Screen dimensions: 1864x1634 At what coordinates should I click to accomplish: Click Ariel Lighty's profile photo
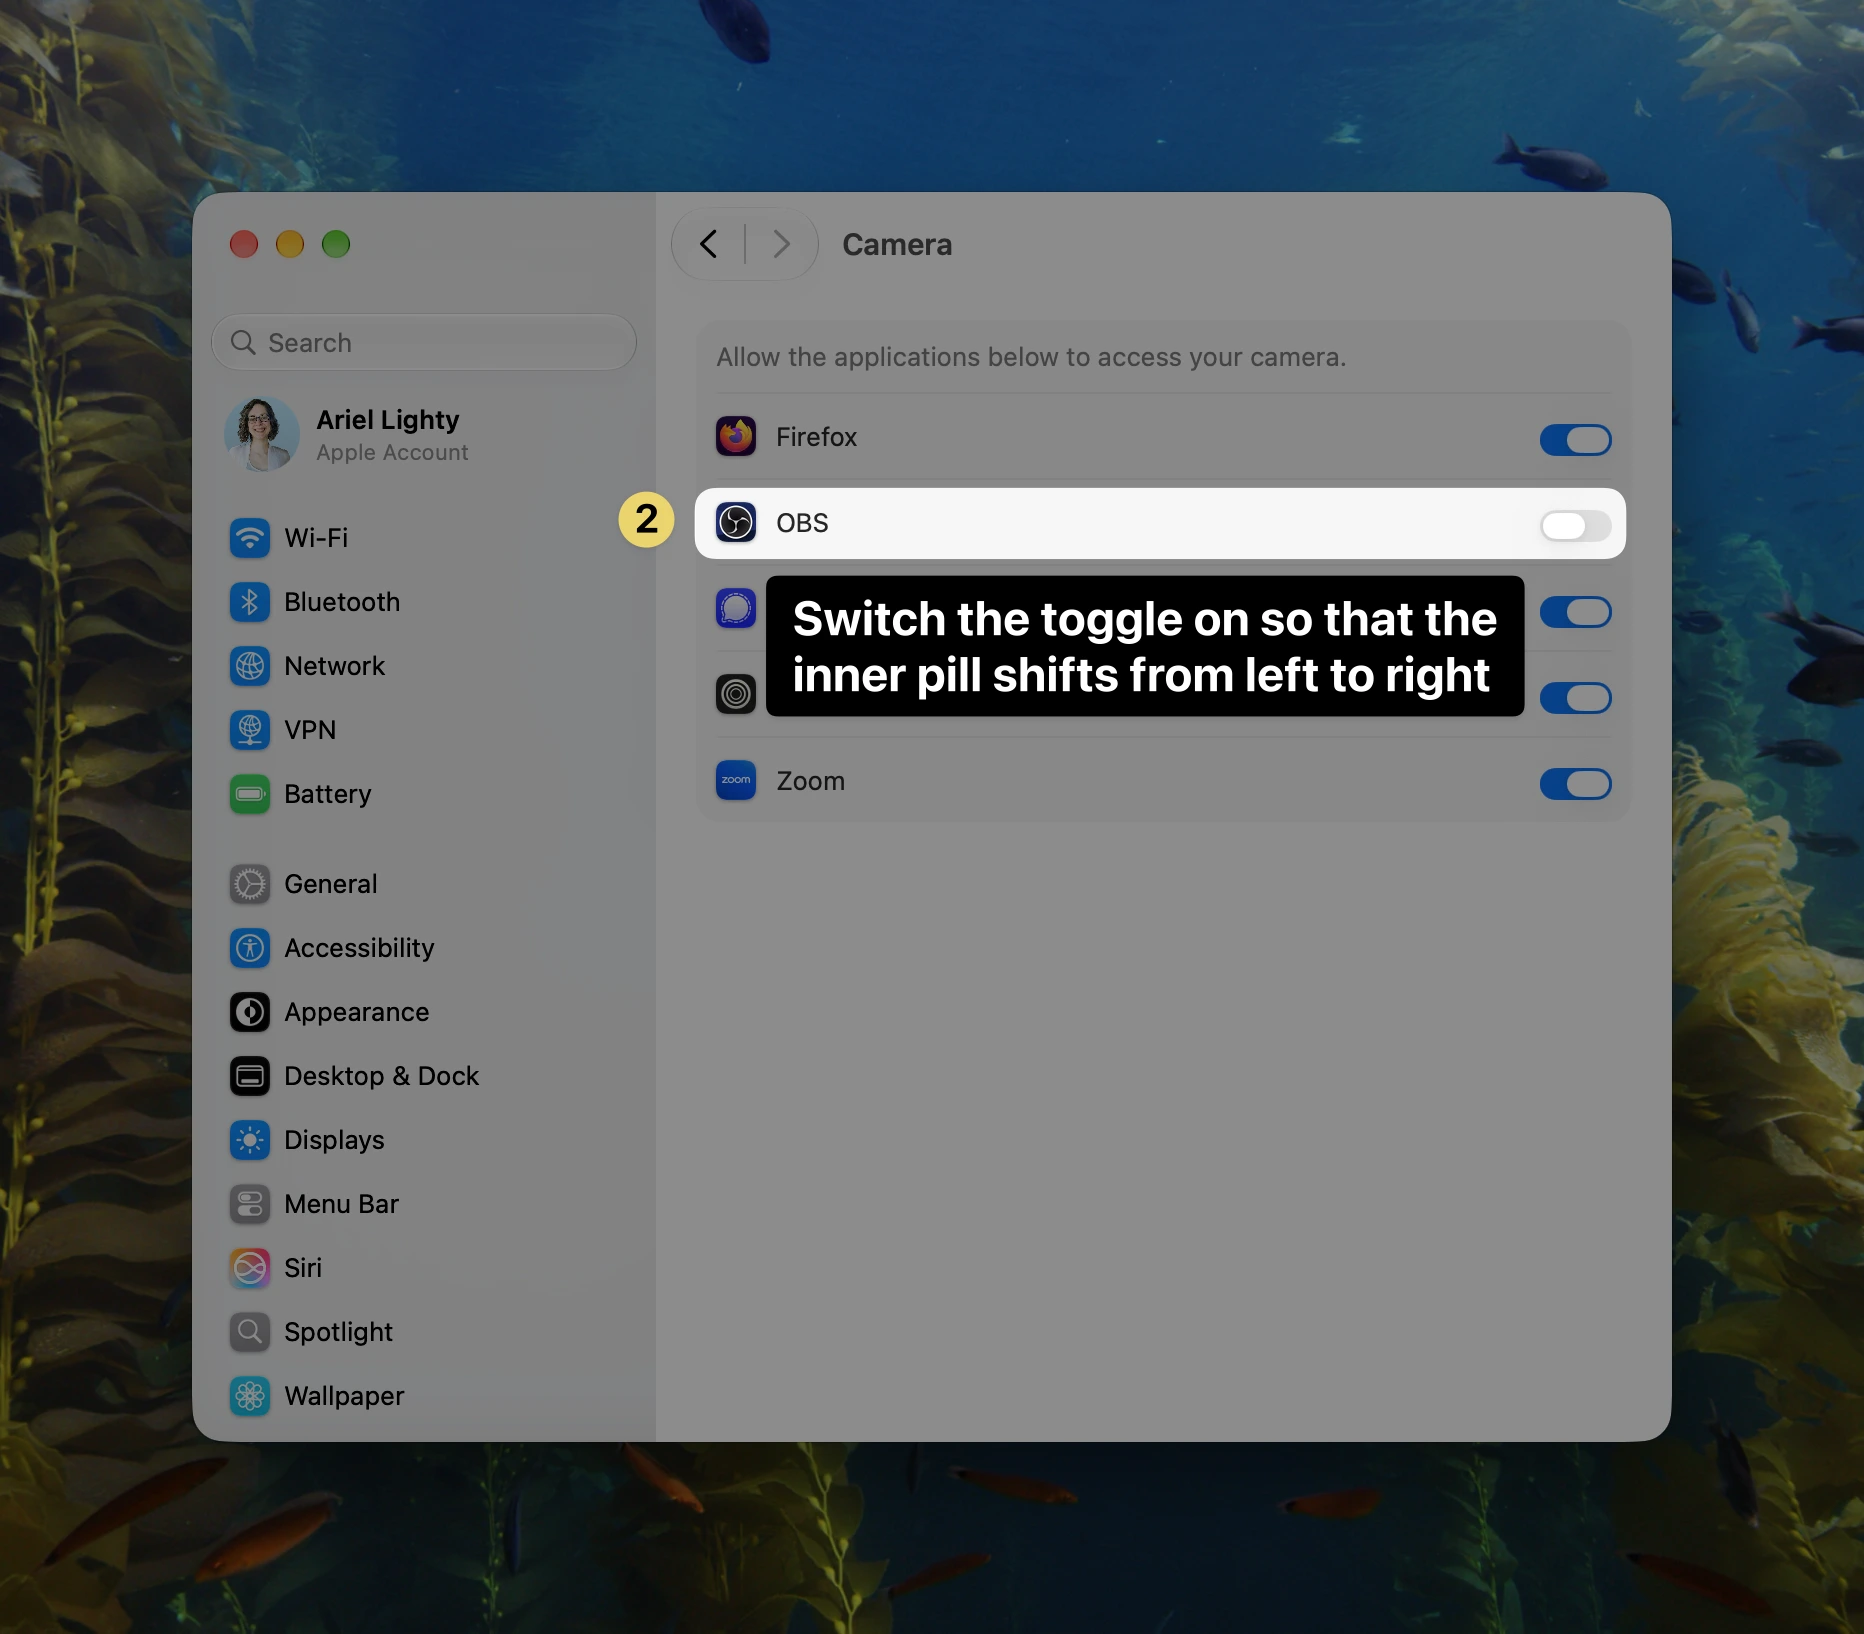pyautogui.click(x=262, y=435)
